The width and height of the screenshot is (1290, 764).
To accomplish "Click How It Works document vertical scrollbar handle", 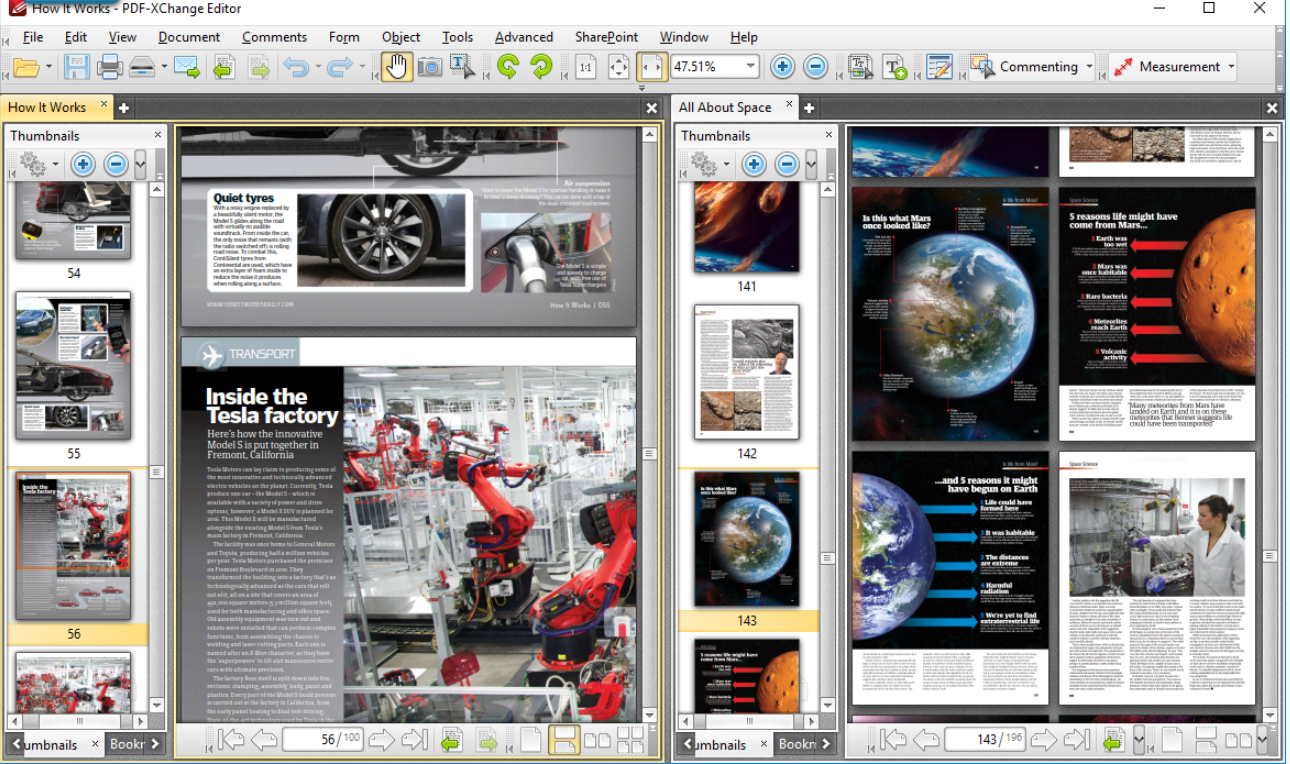I will coord(649,454).
